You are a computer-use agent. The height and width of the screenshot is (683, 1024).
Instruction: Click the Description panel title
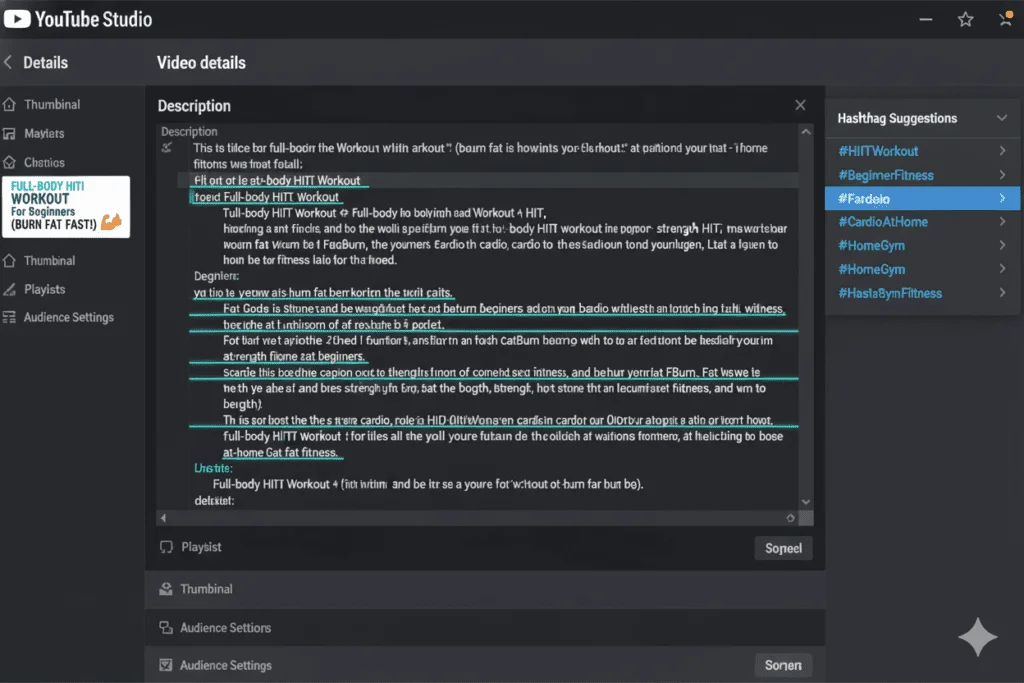[x=194, y=106]
